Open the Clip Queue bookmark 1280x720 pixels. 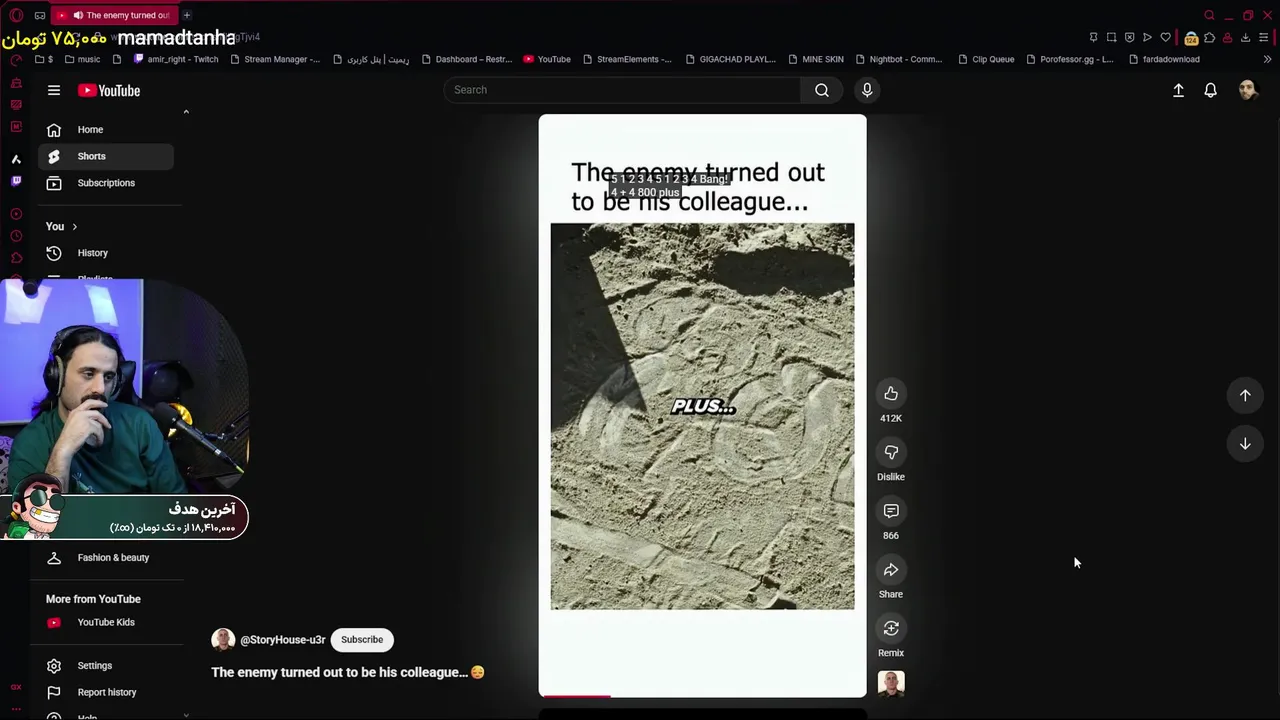pos(986,59)
